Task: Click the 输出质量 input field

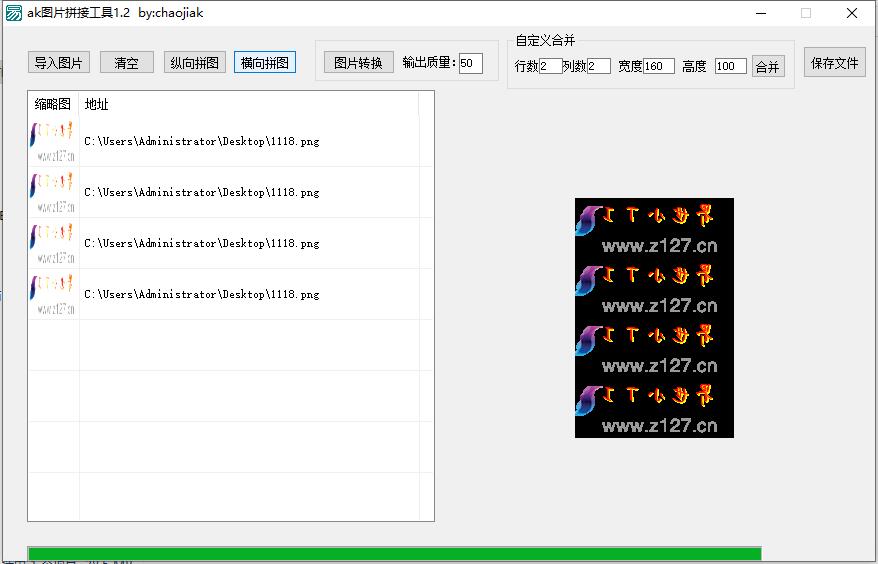Action: pos(470,63)
